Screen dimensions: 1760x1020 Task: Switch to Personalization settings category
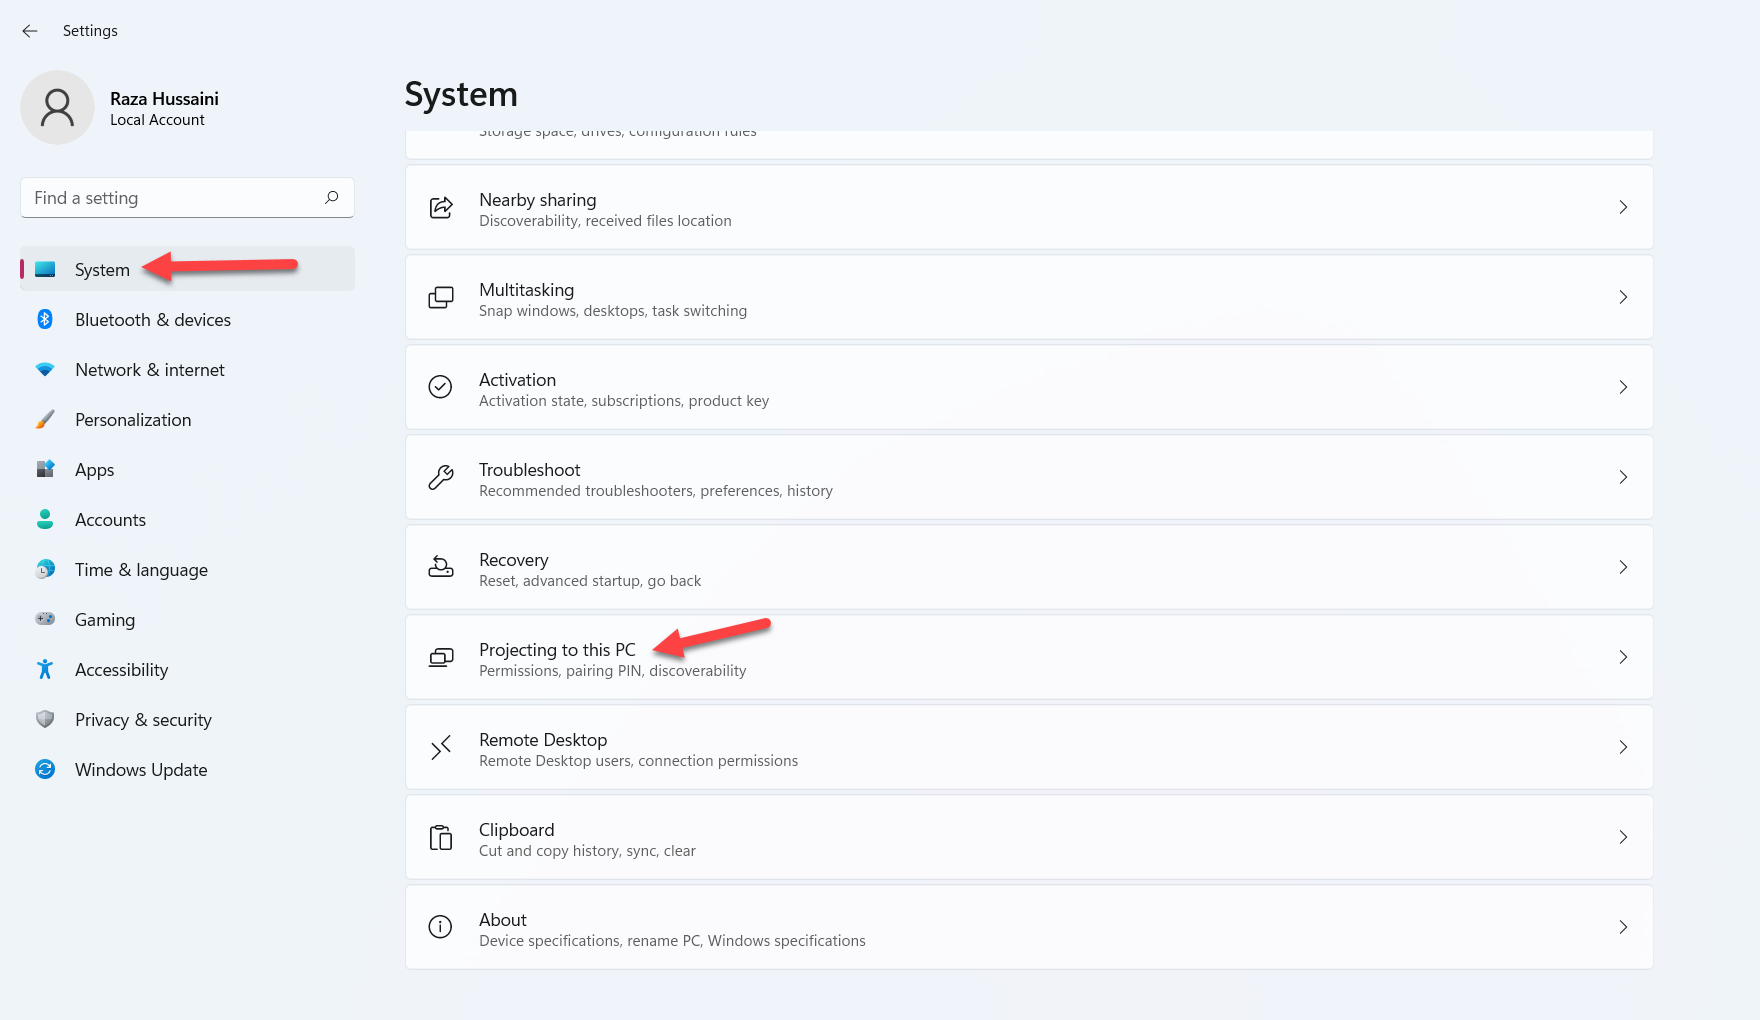(133, 420)
